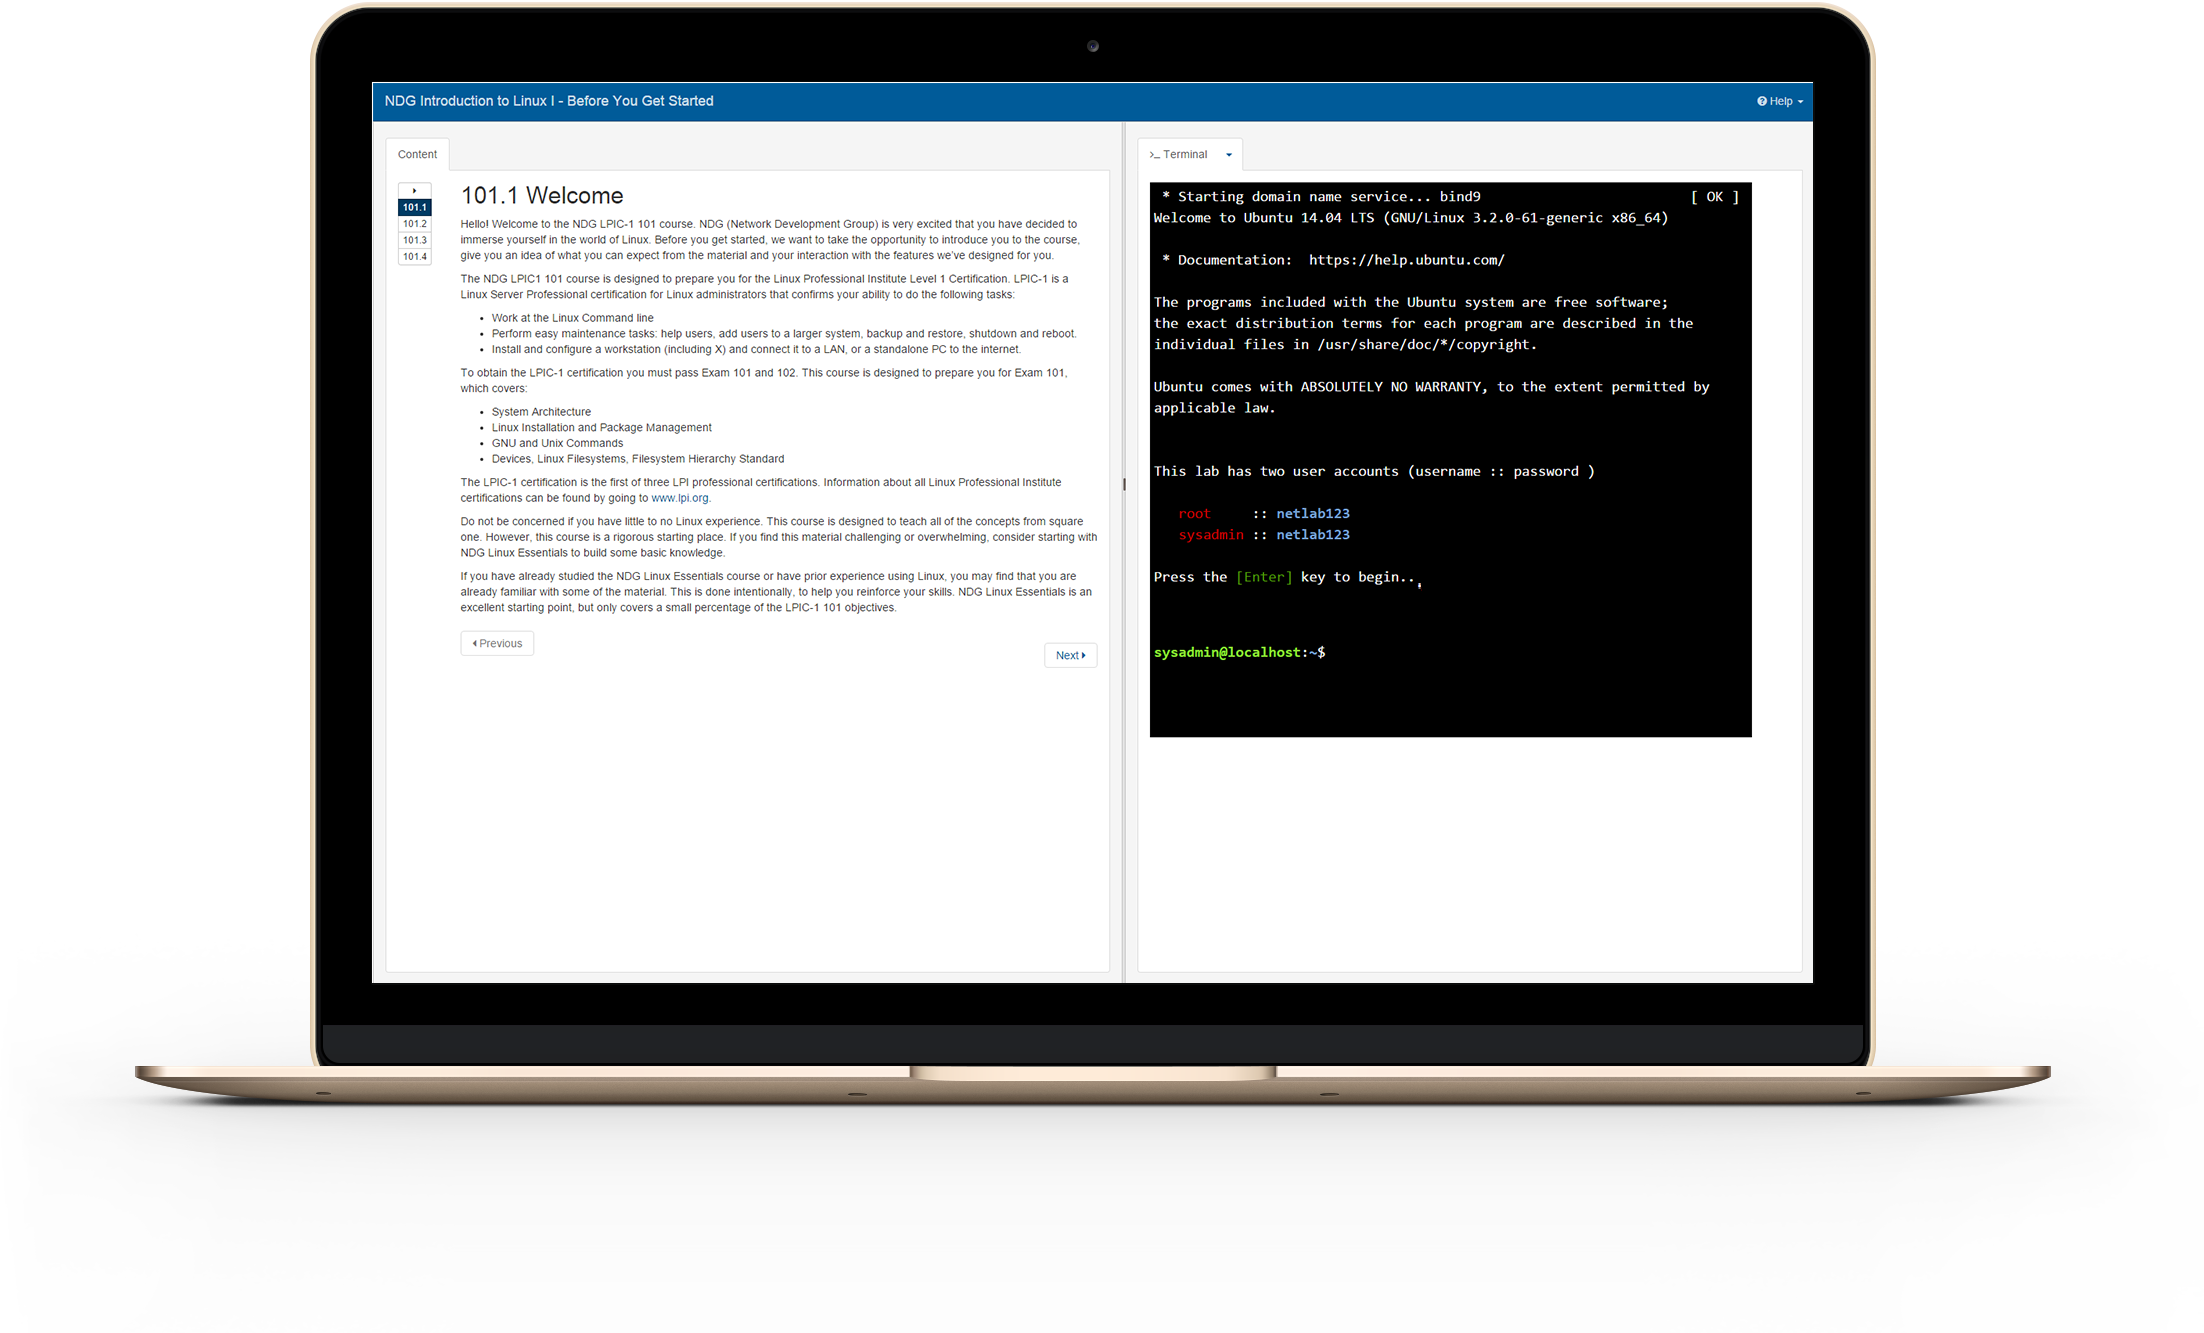
Task: Click the terminal dropdown arrow
Action: coord(1233,154)
